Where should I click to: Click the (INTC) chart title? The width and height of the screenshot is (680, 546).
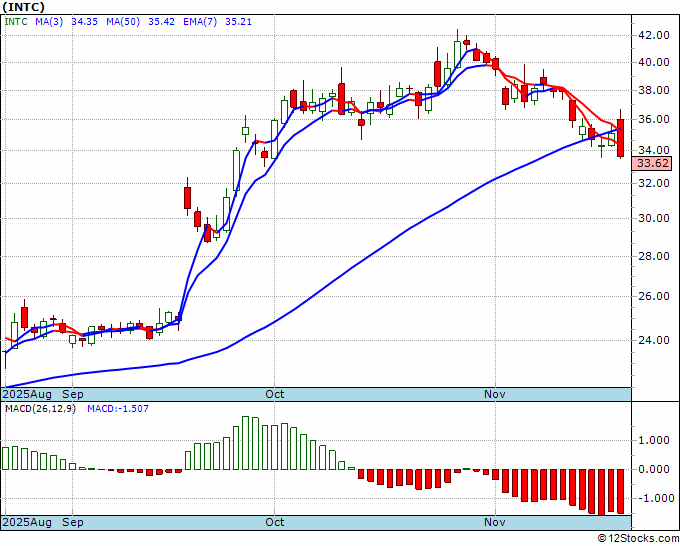[x=23, y=7]
